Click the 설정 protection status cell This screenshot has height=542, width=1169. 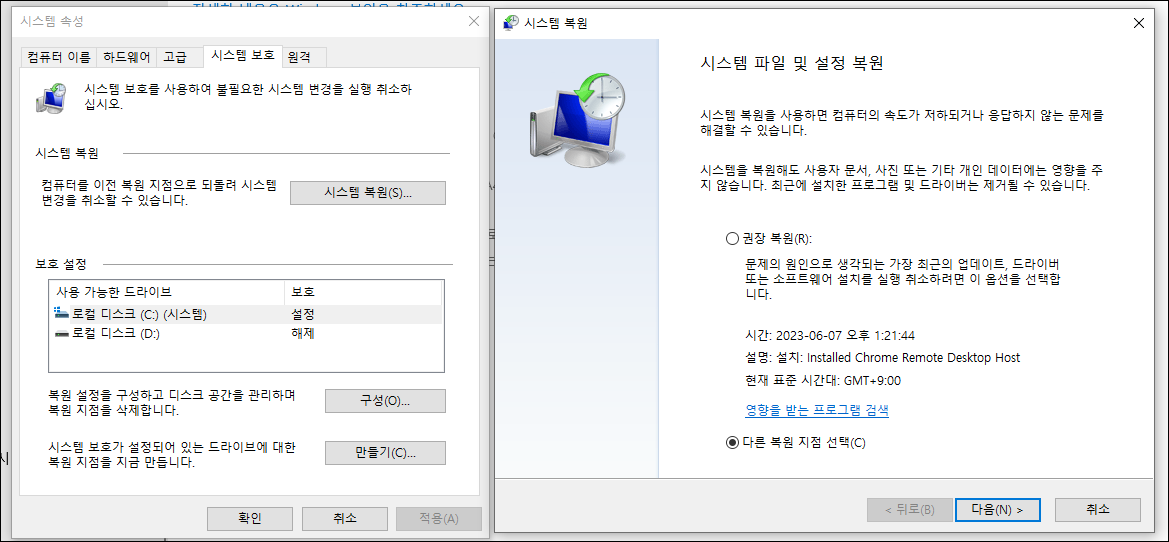point(303,314)
